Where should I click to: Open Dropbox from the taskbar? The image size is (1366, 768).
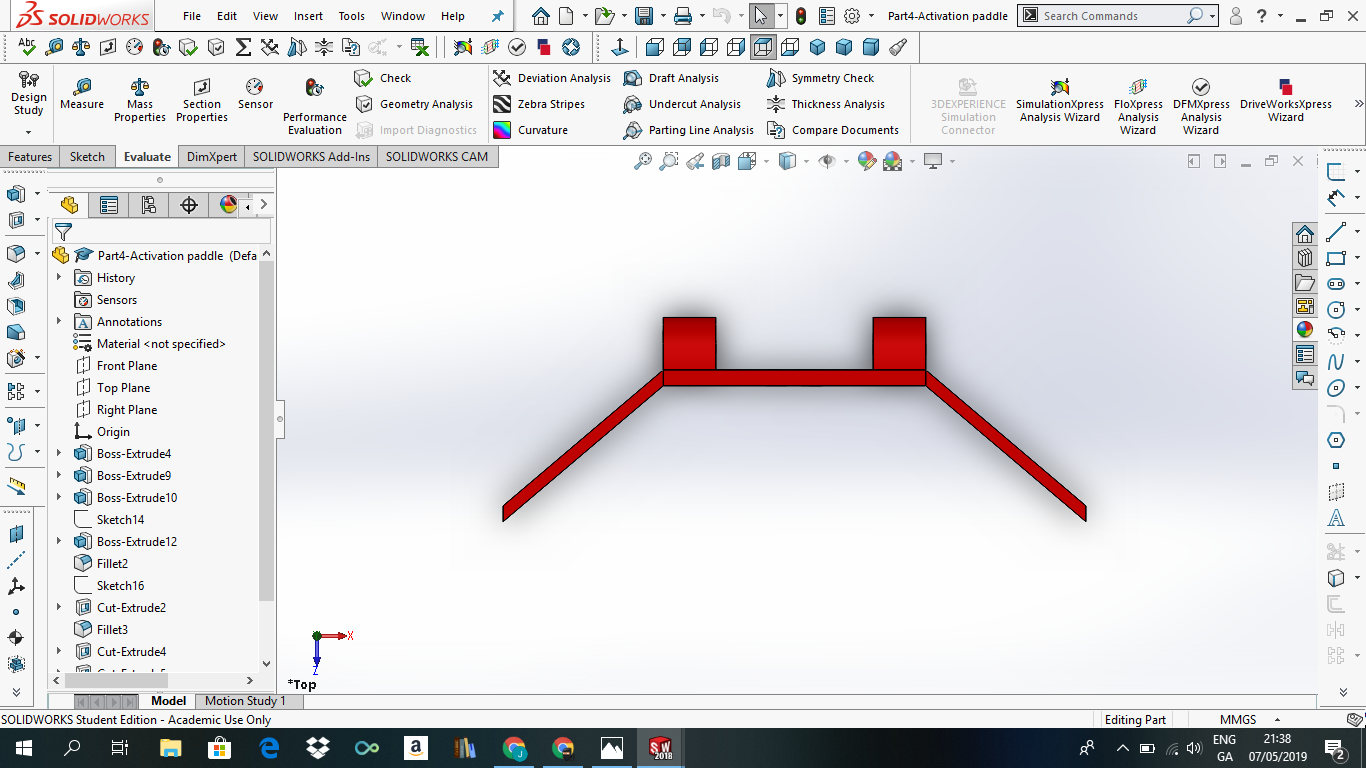click(x=318, y=748)
